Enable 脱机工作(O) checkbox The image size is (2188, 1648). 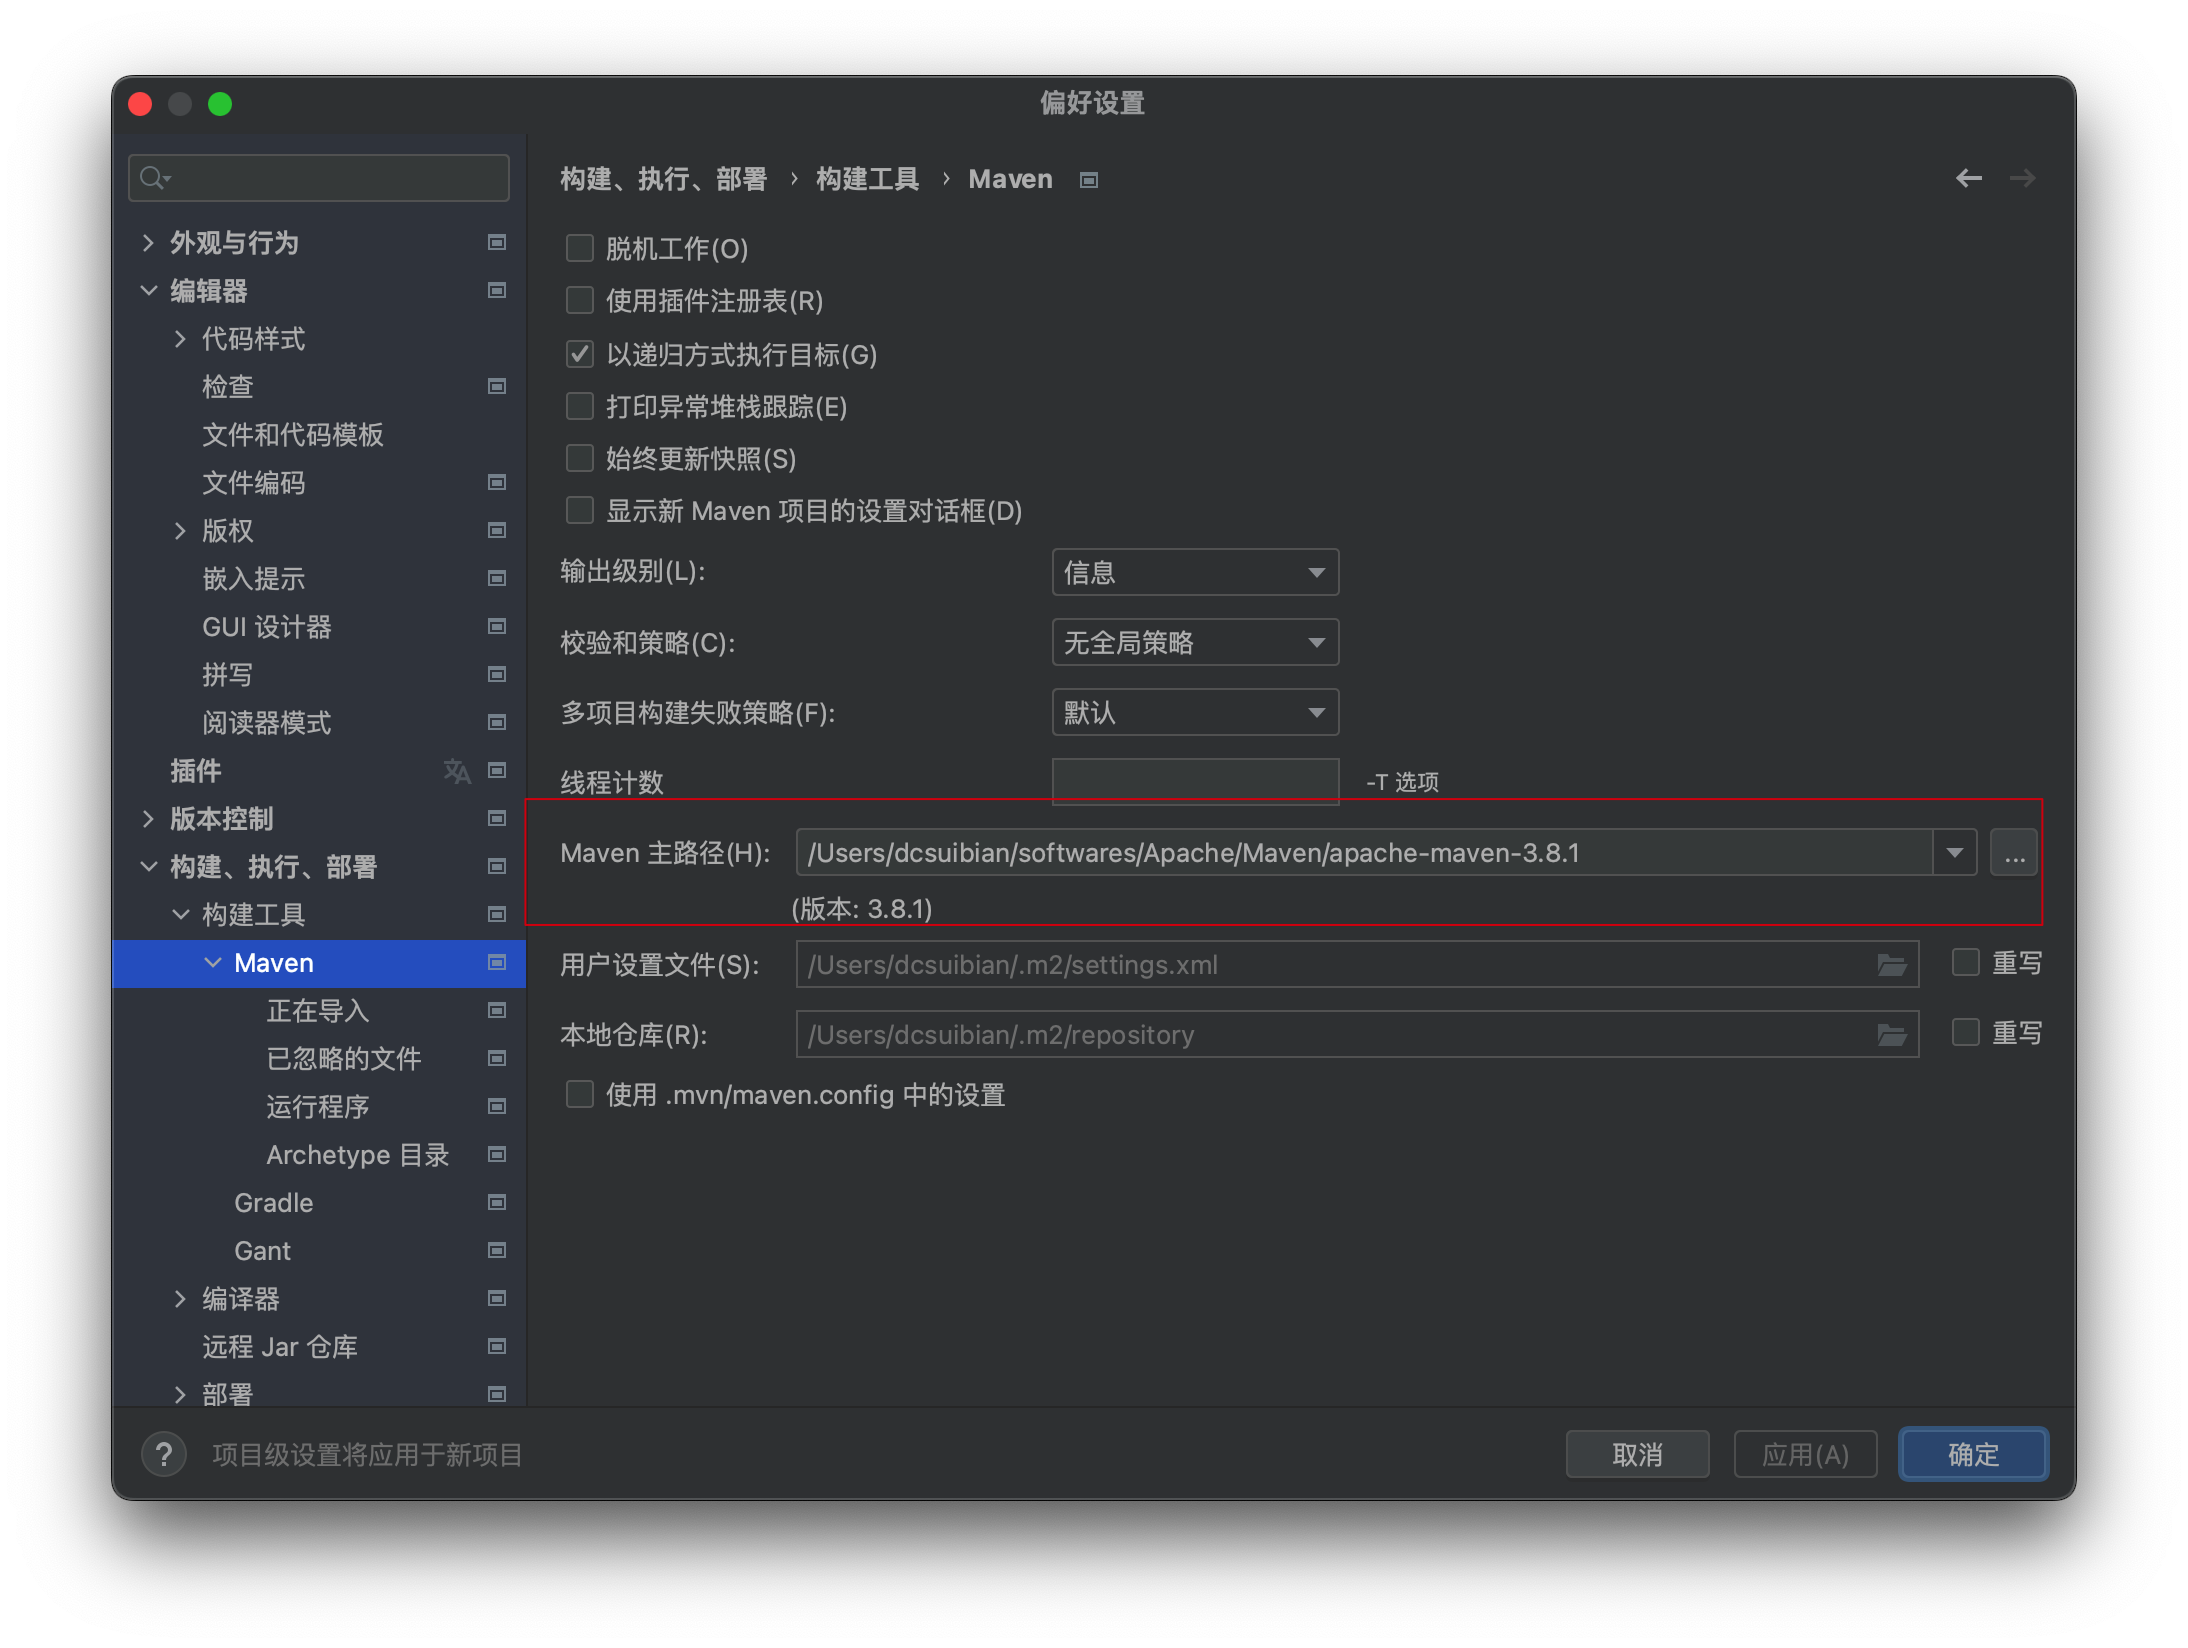pyautogui.click(x=580, y=248)
